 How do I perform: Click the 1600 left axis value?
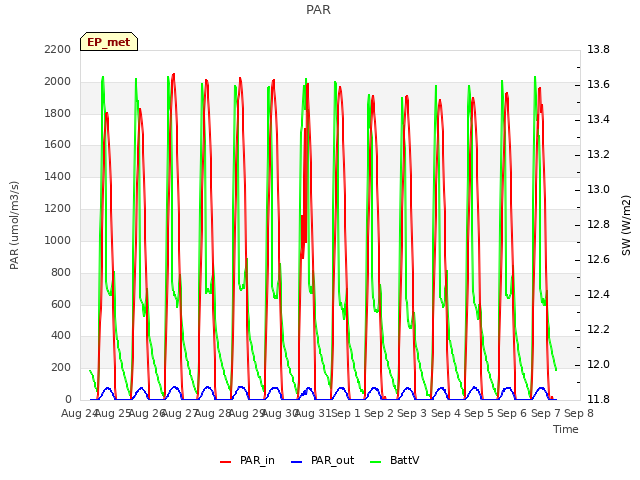pos(58,144)
